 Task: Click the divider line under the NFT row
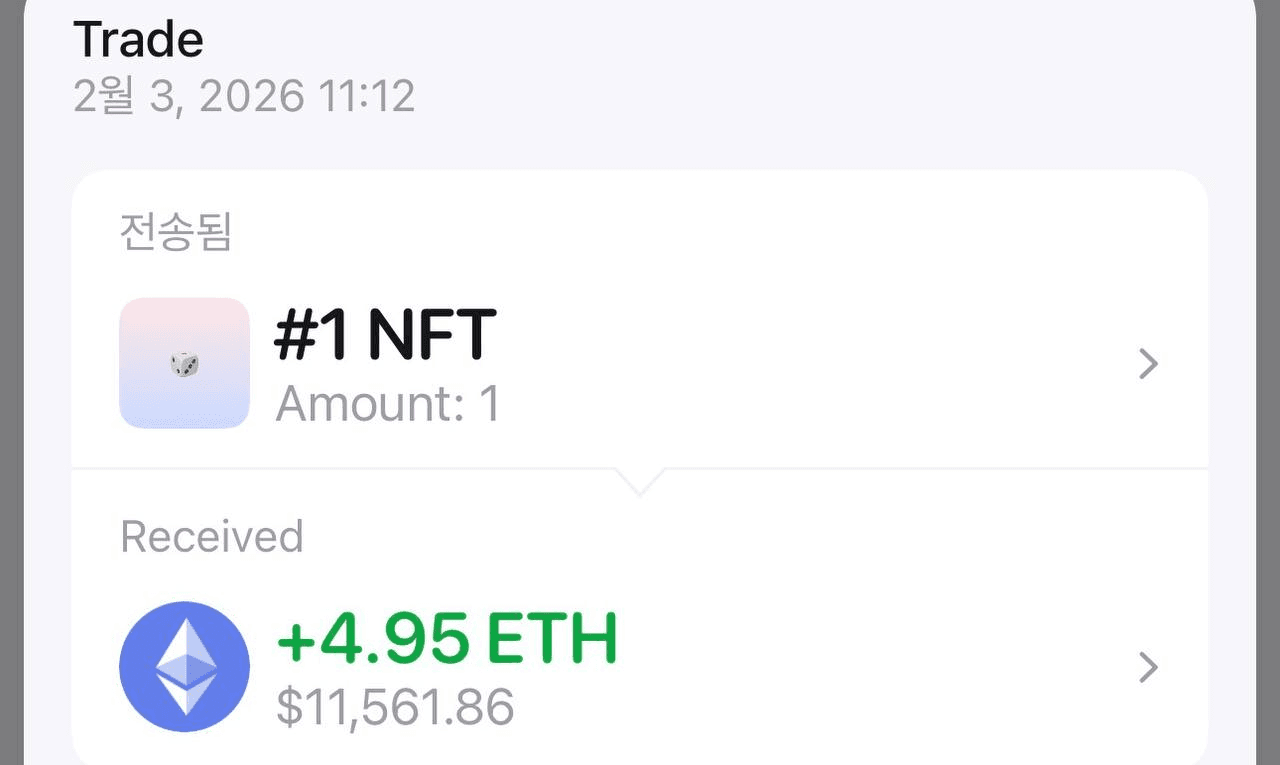tap(900, 467)
